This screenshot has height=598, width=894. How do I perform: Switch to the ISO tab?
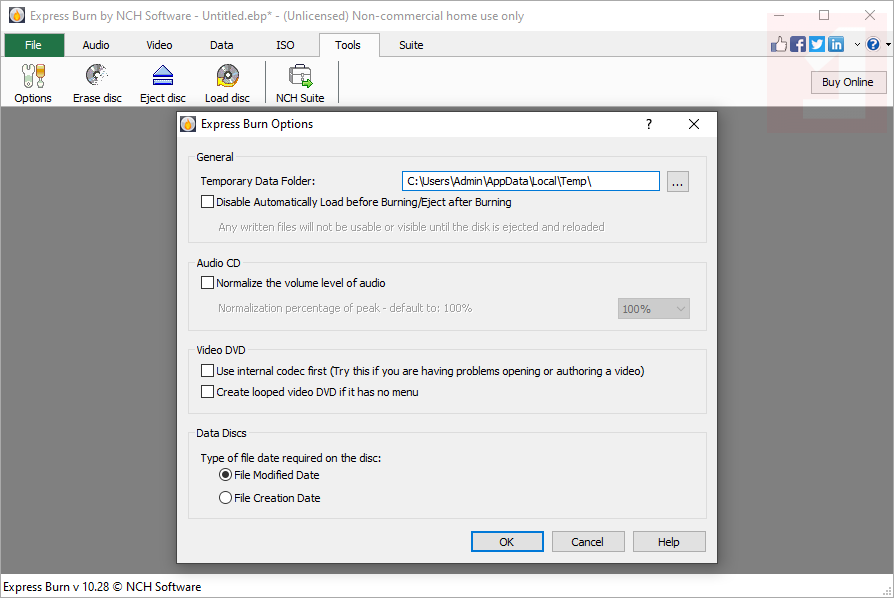click(x=285, y=45)
